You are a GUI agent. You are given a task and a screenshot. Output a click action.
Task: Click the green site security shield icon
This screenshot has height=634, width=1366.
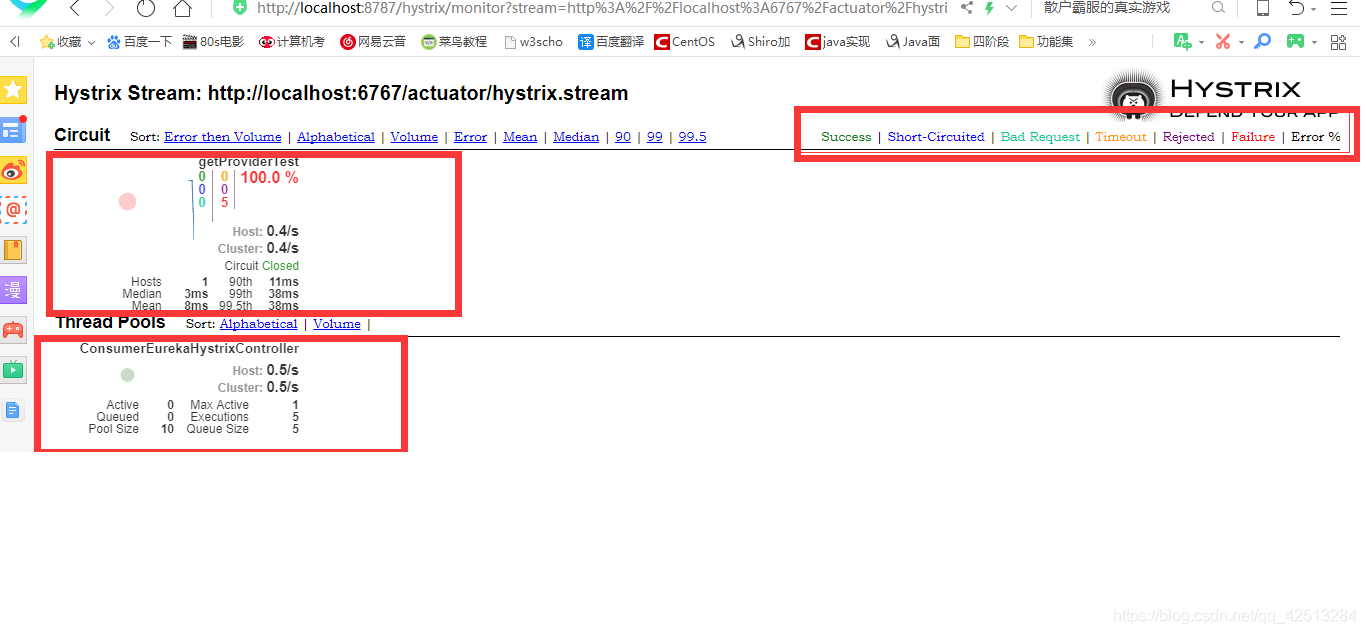pyautogui.click(x=239, y=7)
